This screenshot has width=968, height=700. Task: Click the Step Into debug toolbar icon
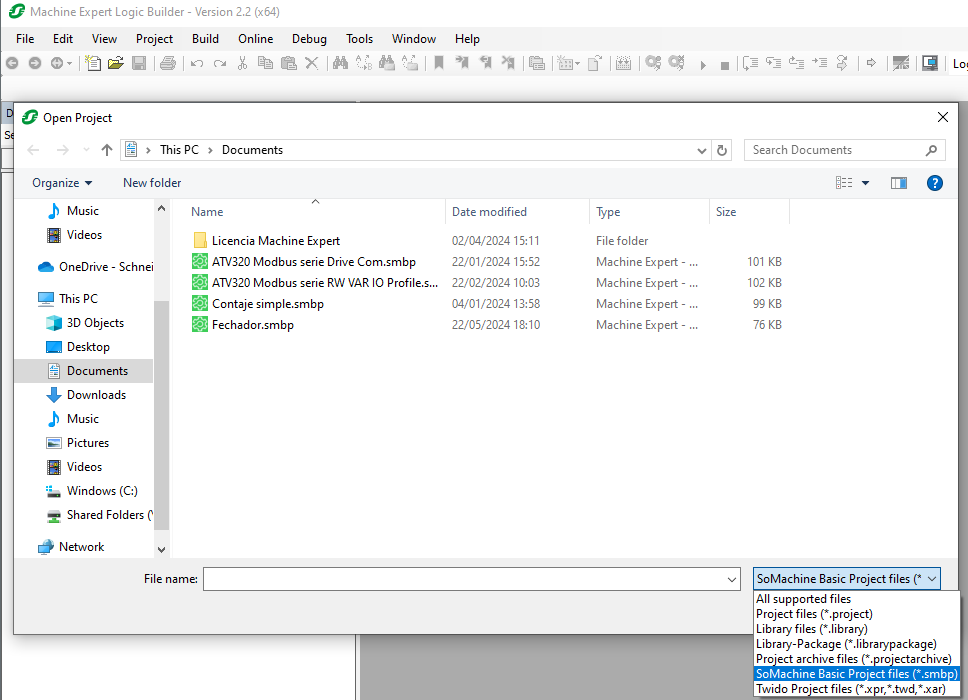pos(774,63)
